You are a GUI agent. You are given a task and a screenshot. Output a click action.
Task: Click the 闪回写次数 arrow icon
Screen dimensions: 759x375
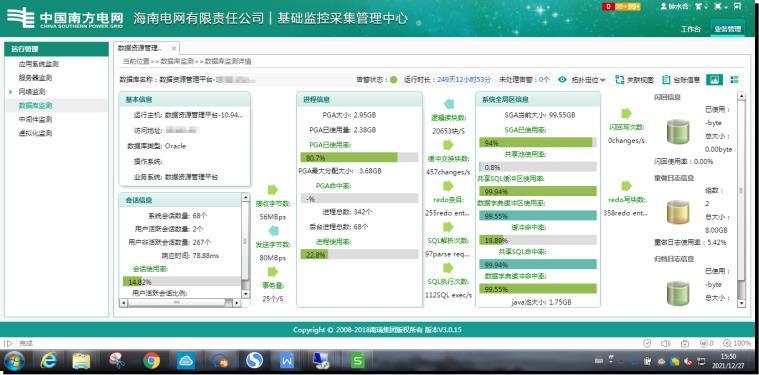(x=626, y=114)
